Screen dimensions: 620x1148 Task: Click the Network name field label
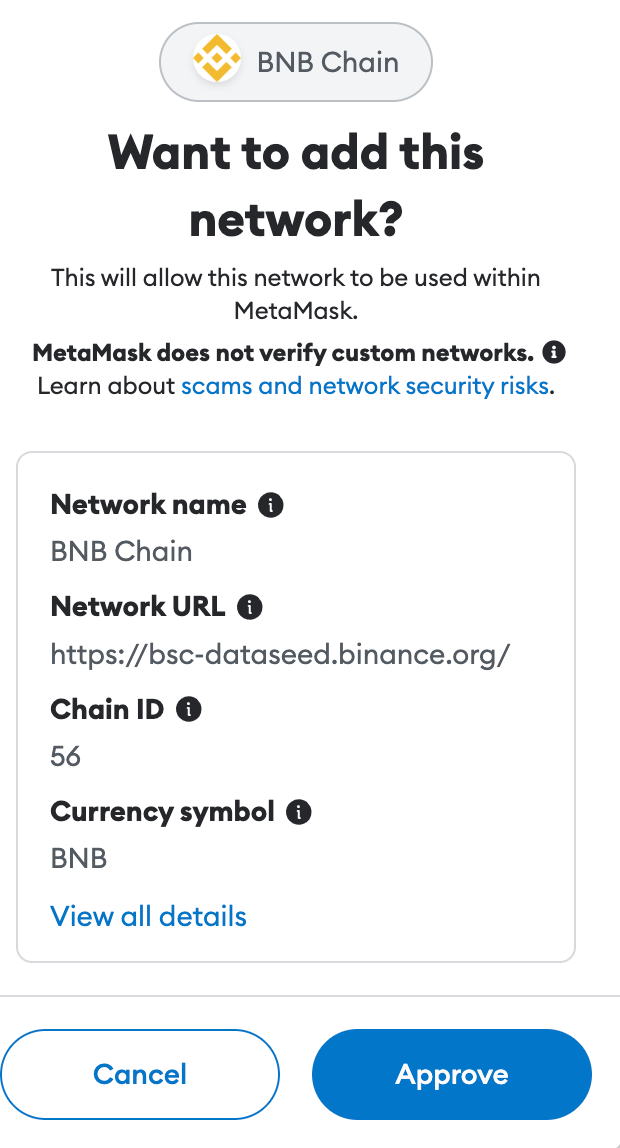[x=148, y=504]
